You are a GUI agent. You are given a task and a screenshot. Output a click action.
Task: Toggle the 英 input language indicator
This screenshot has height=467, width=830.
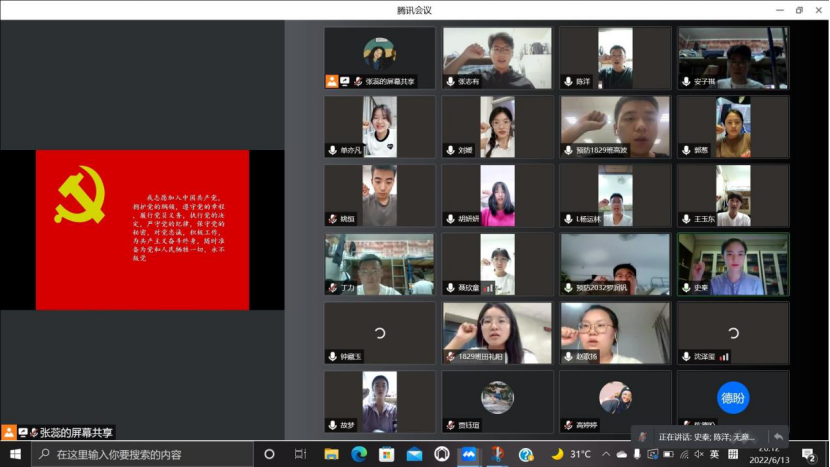[715, 455]
